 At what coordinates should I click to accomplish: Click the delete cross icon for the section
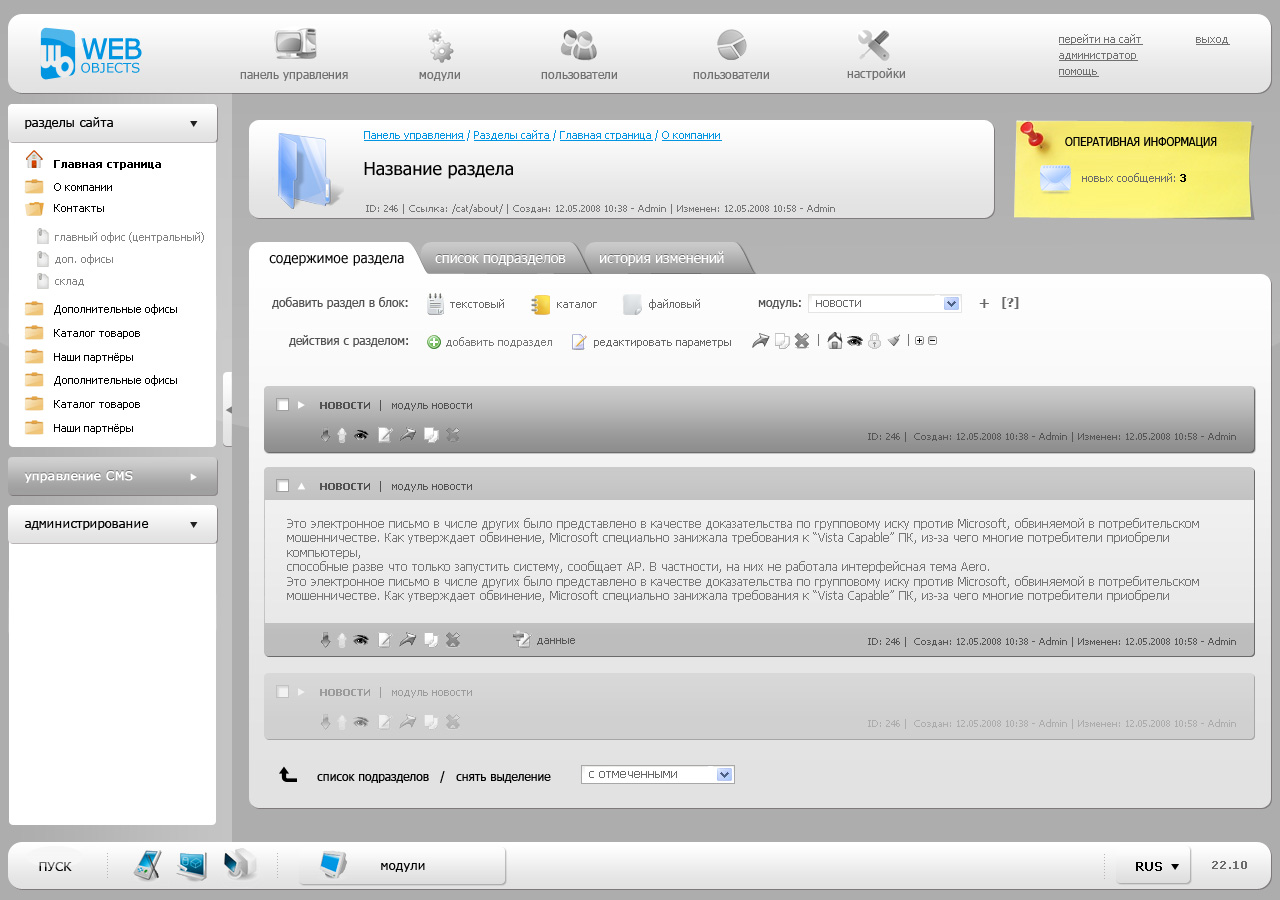(x=801, y=340)
